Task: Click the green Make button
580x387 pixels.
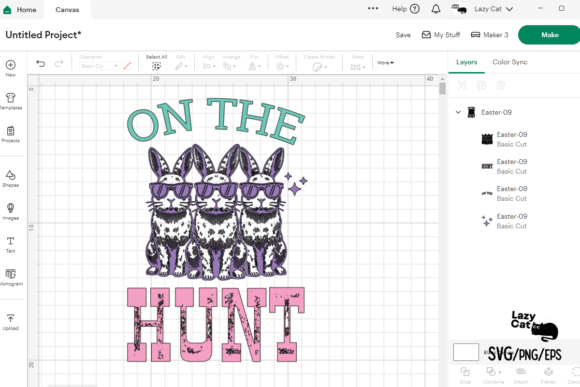Action: [549, 35]
